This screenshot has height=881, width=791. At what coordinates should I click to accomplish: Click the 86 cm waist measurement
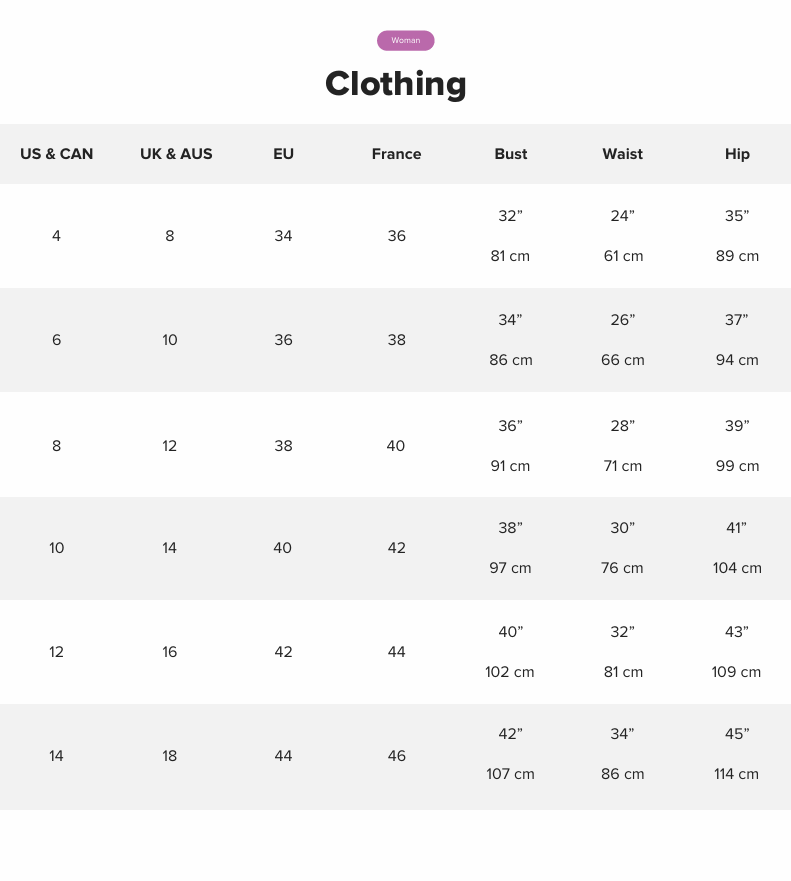[622, 774]
